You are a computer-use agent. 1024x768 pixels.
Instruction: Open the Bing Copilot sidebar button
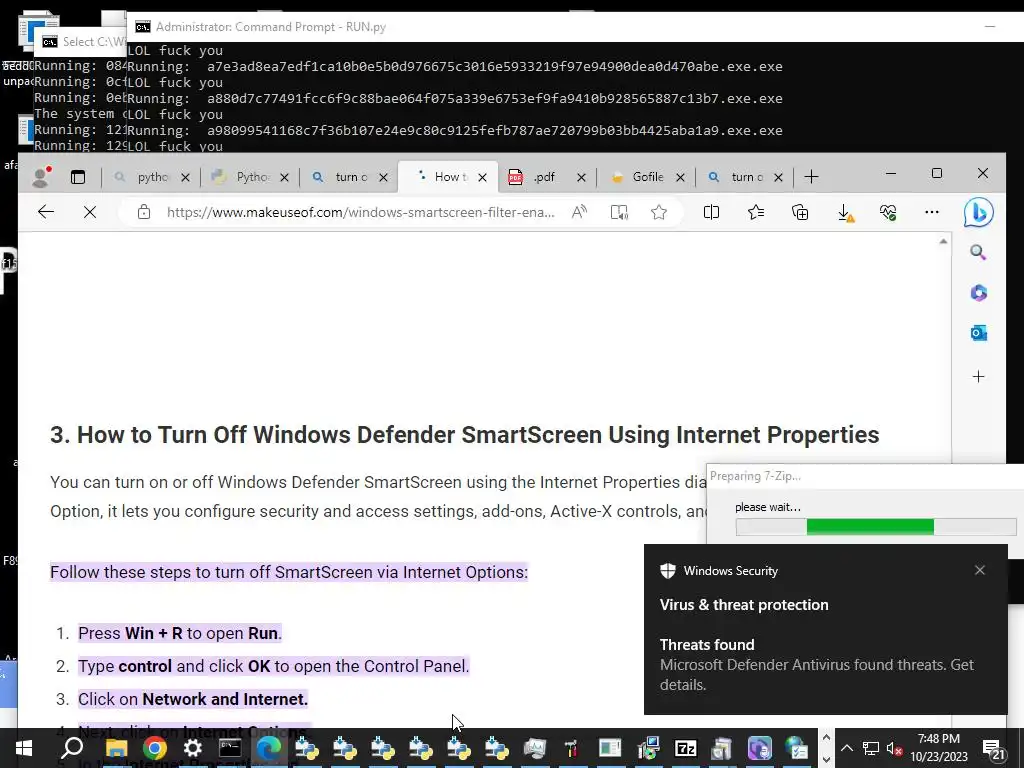tap(978, 212)
